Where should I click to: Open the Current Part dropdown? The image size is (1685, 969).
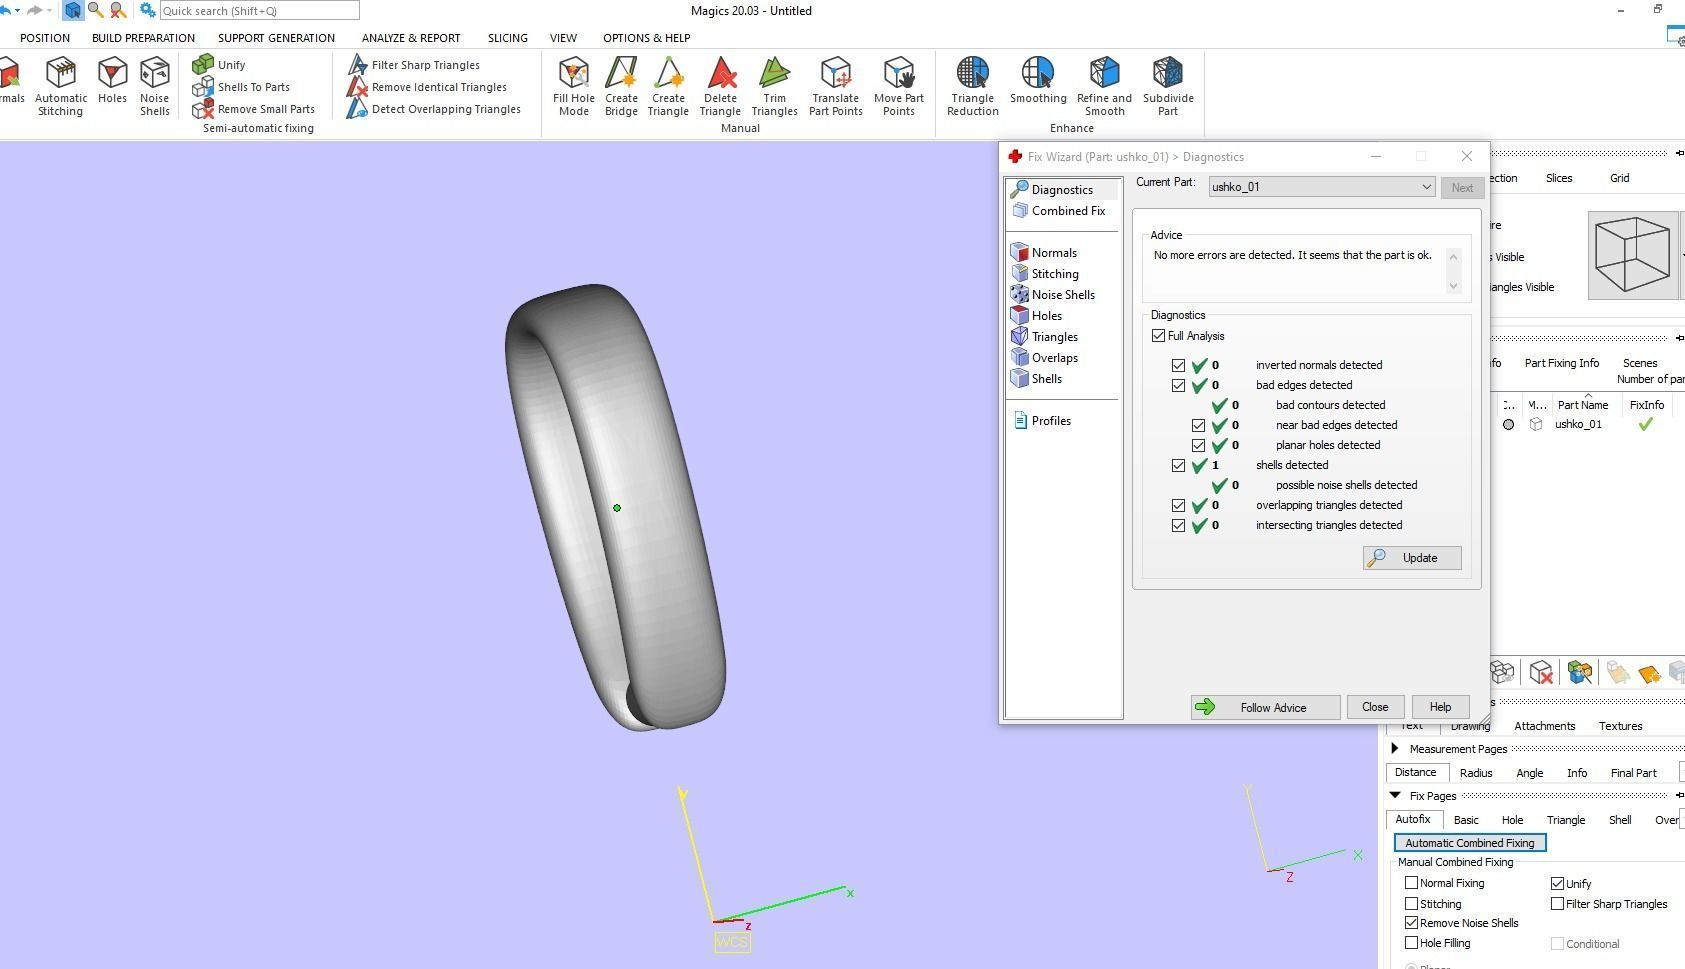[1322, 187]
